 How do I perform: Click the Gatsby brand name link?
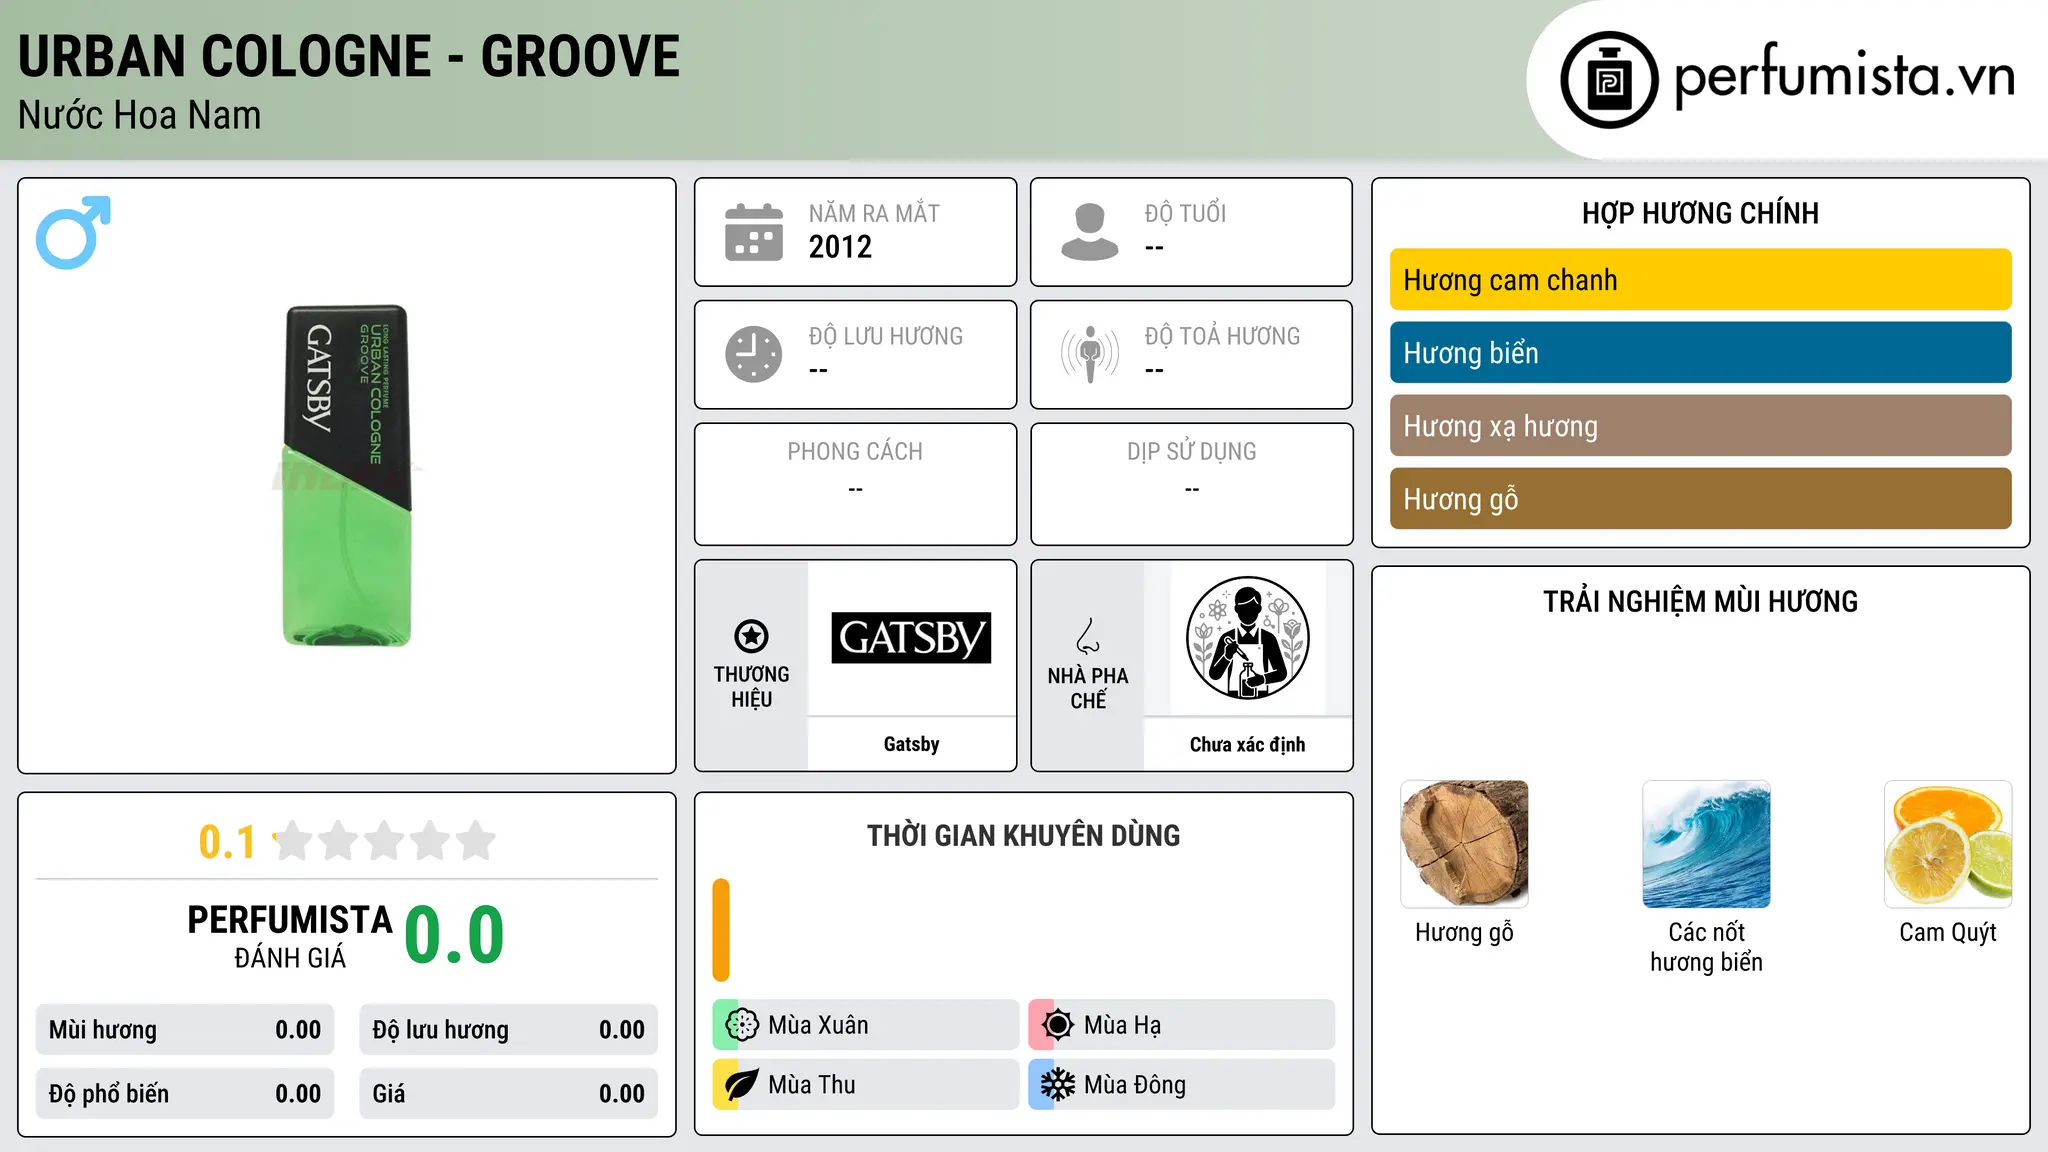911,744
